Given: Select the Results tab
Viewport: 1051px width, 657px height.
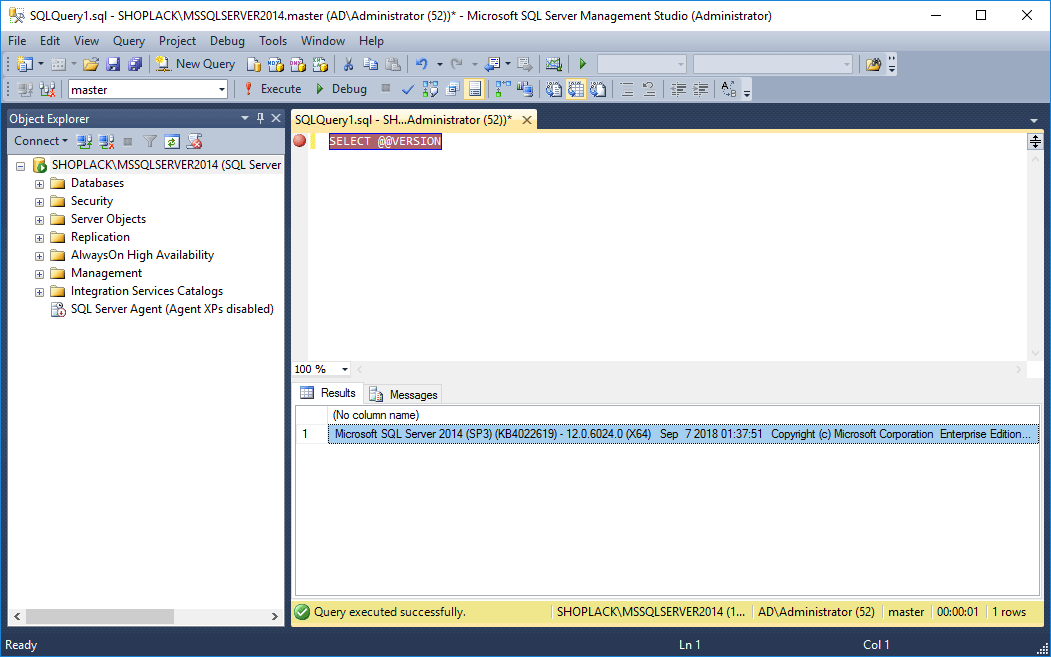Looking at the screenshot, I should click(x=328, y=393).
